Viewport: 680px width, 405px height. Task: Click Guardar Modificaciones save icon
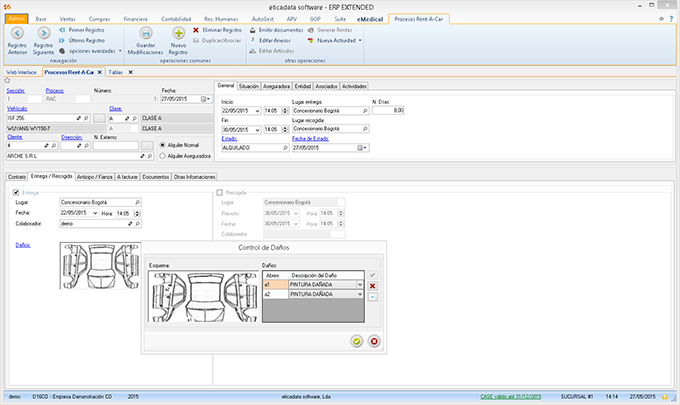145,35
